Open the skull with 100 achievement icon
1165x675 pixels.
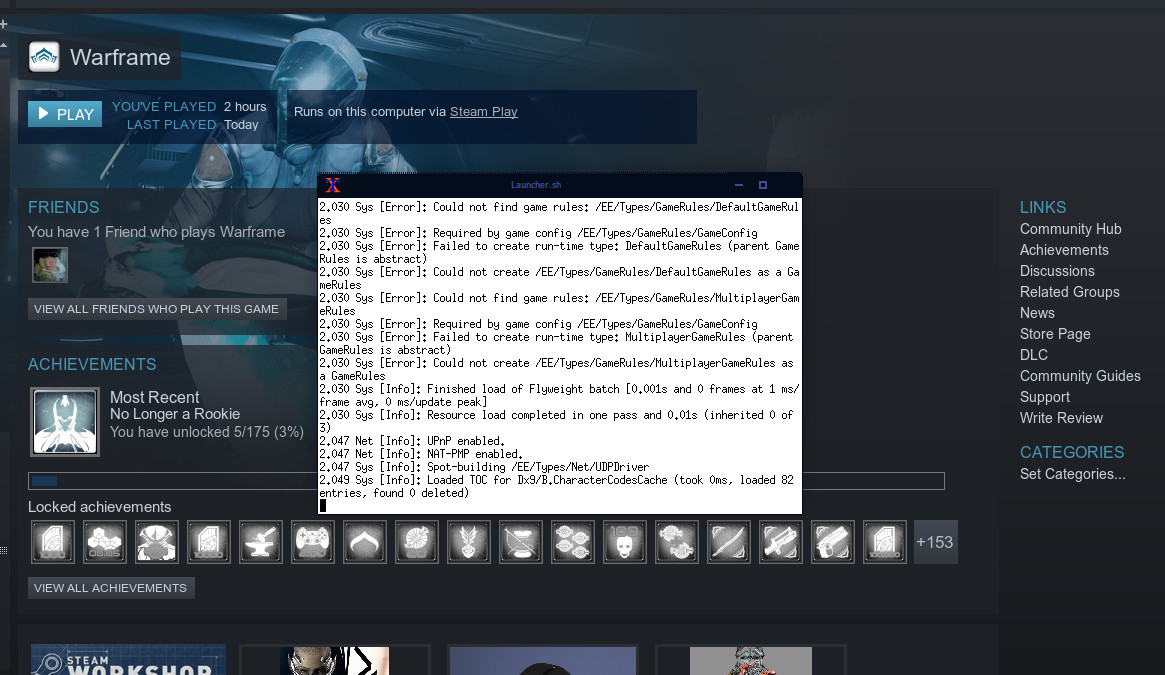pyautogui.click(x=625, y=542)
